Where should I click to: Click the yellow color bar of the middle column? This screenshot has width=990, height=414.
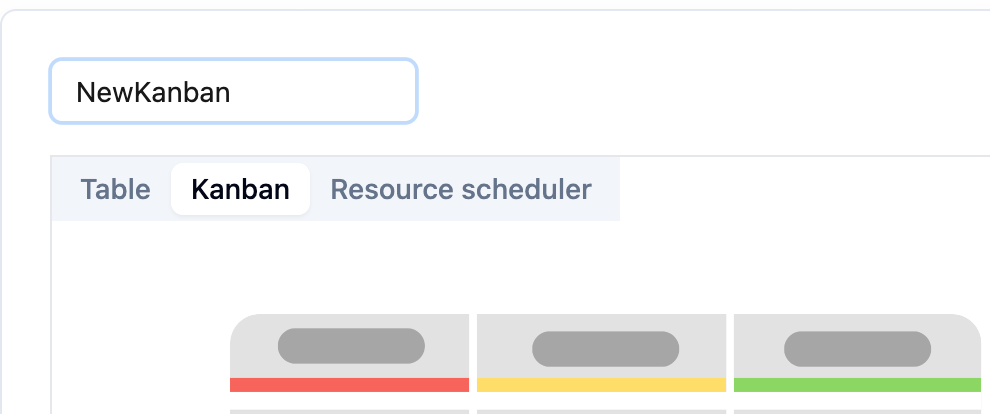pyautogui.click(x=601, y=385)
